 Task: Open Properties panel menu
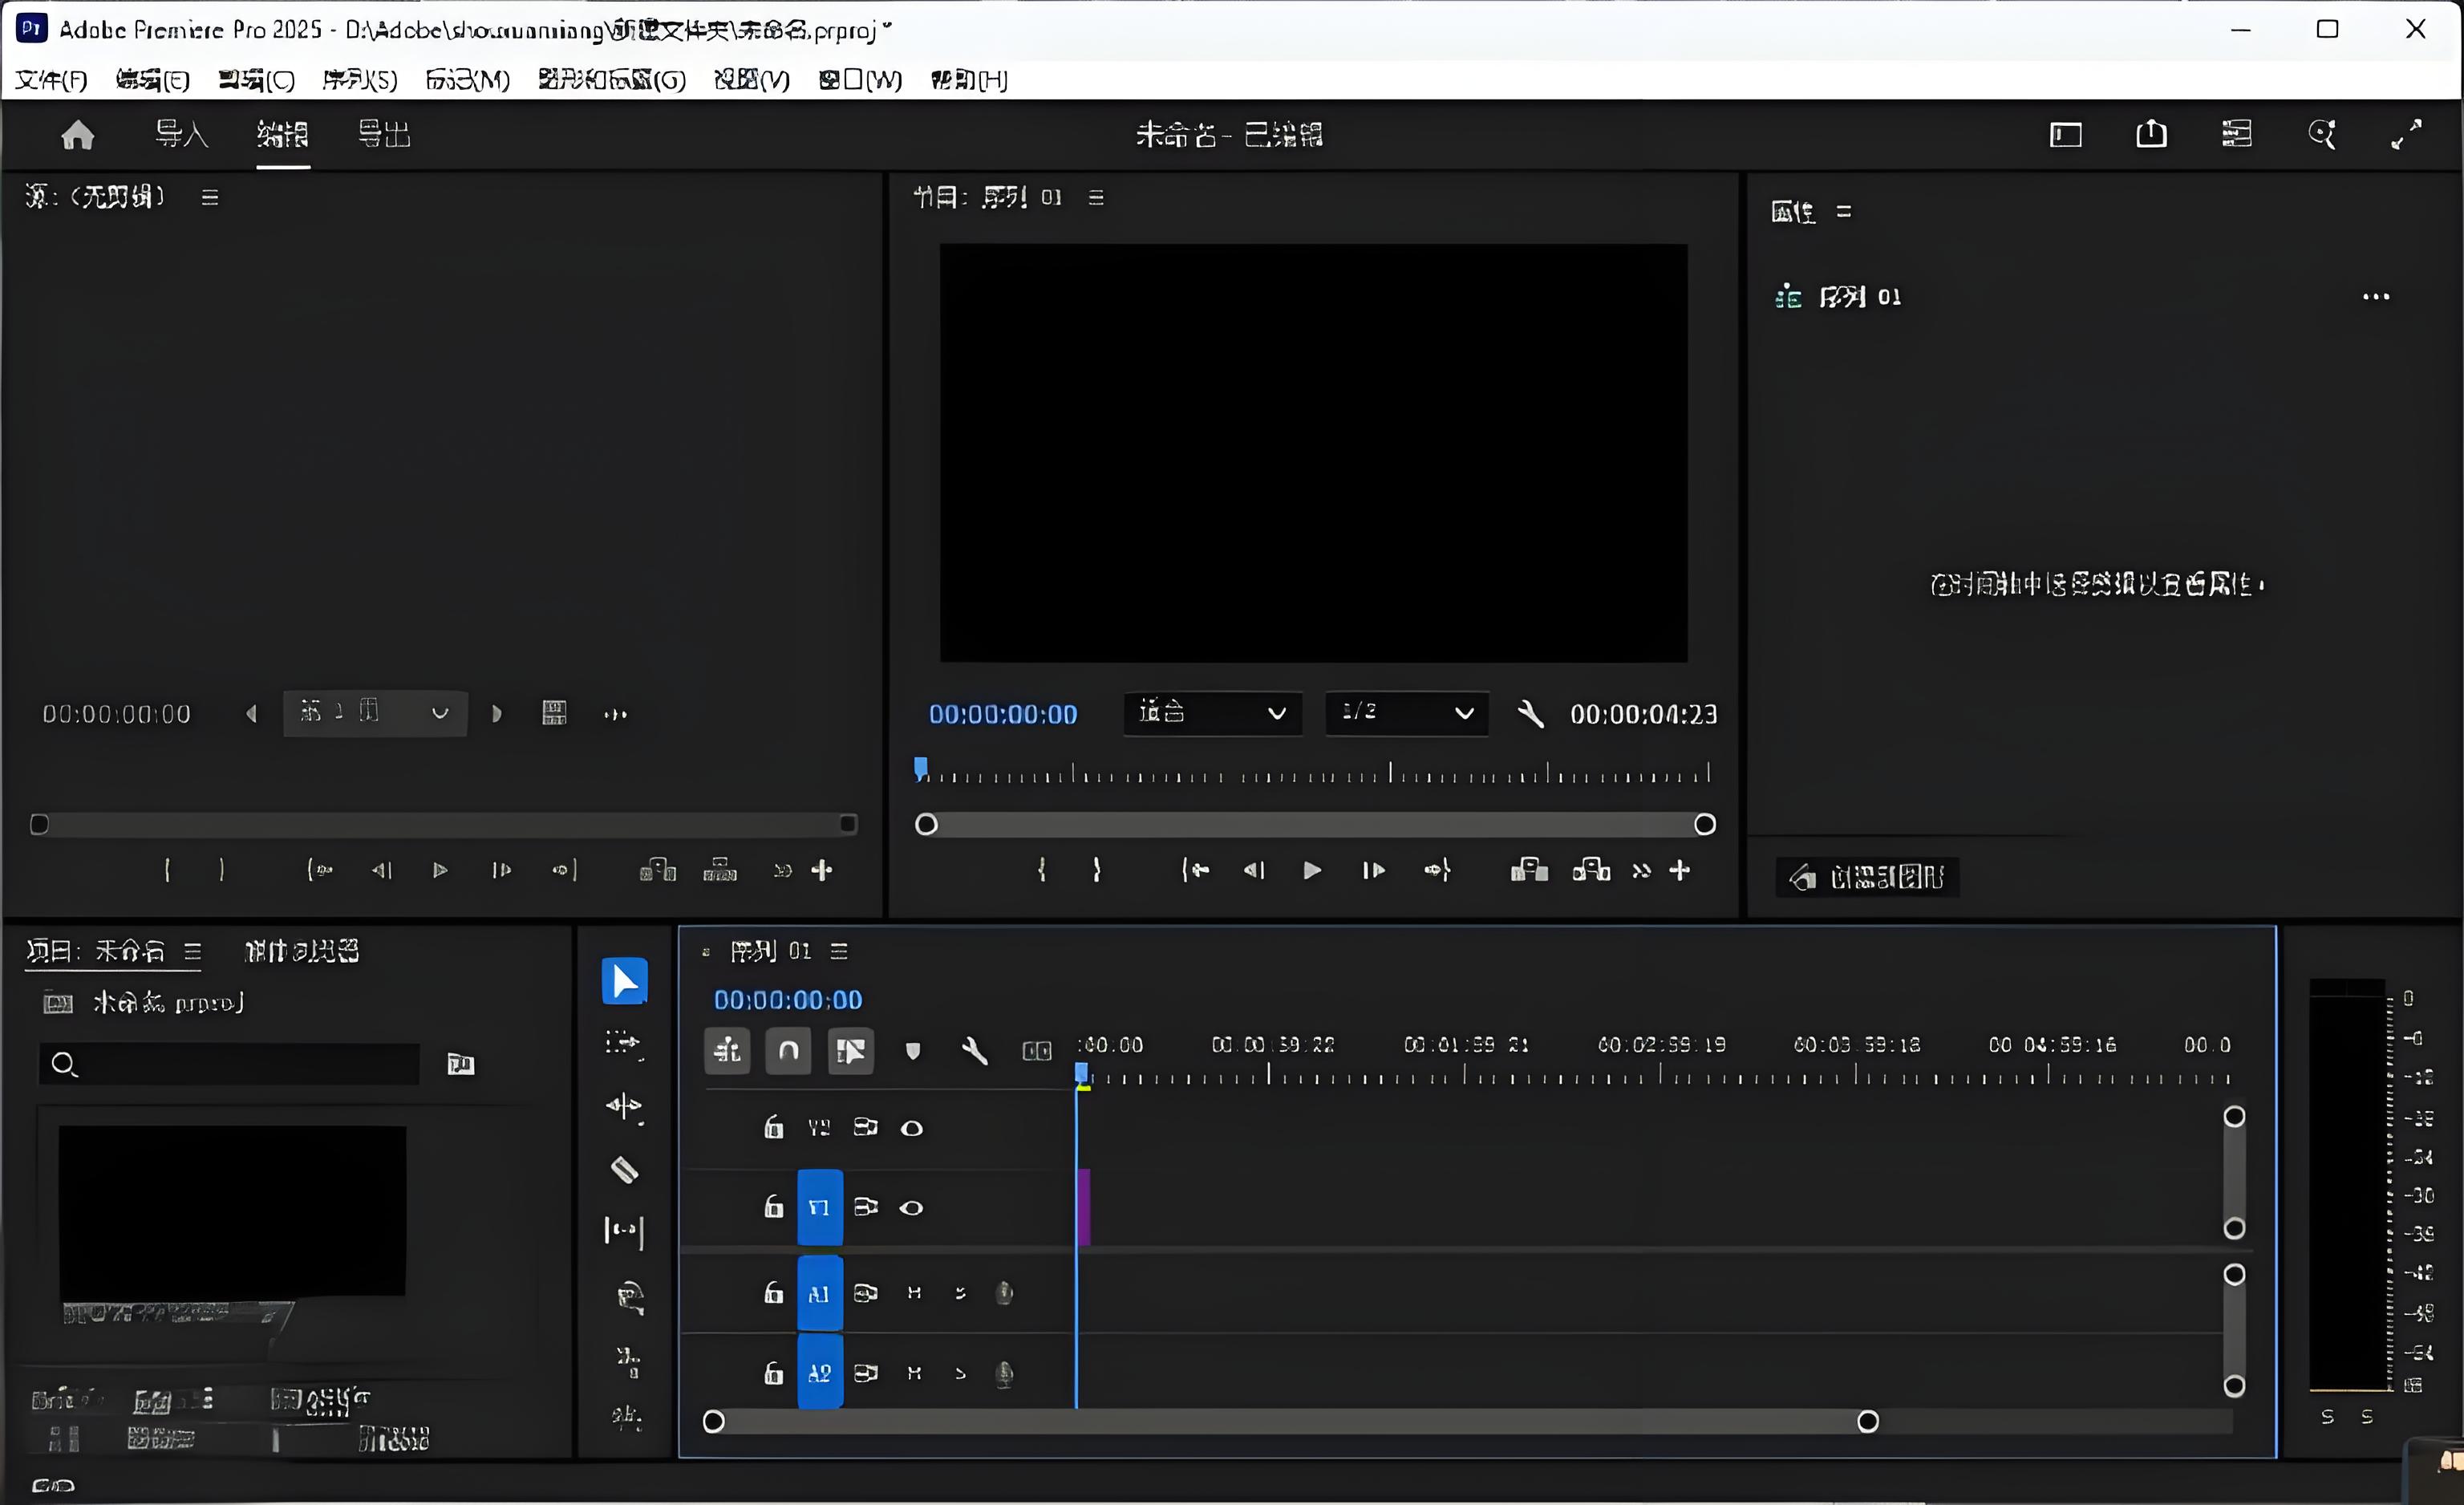[1844, 211]
